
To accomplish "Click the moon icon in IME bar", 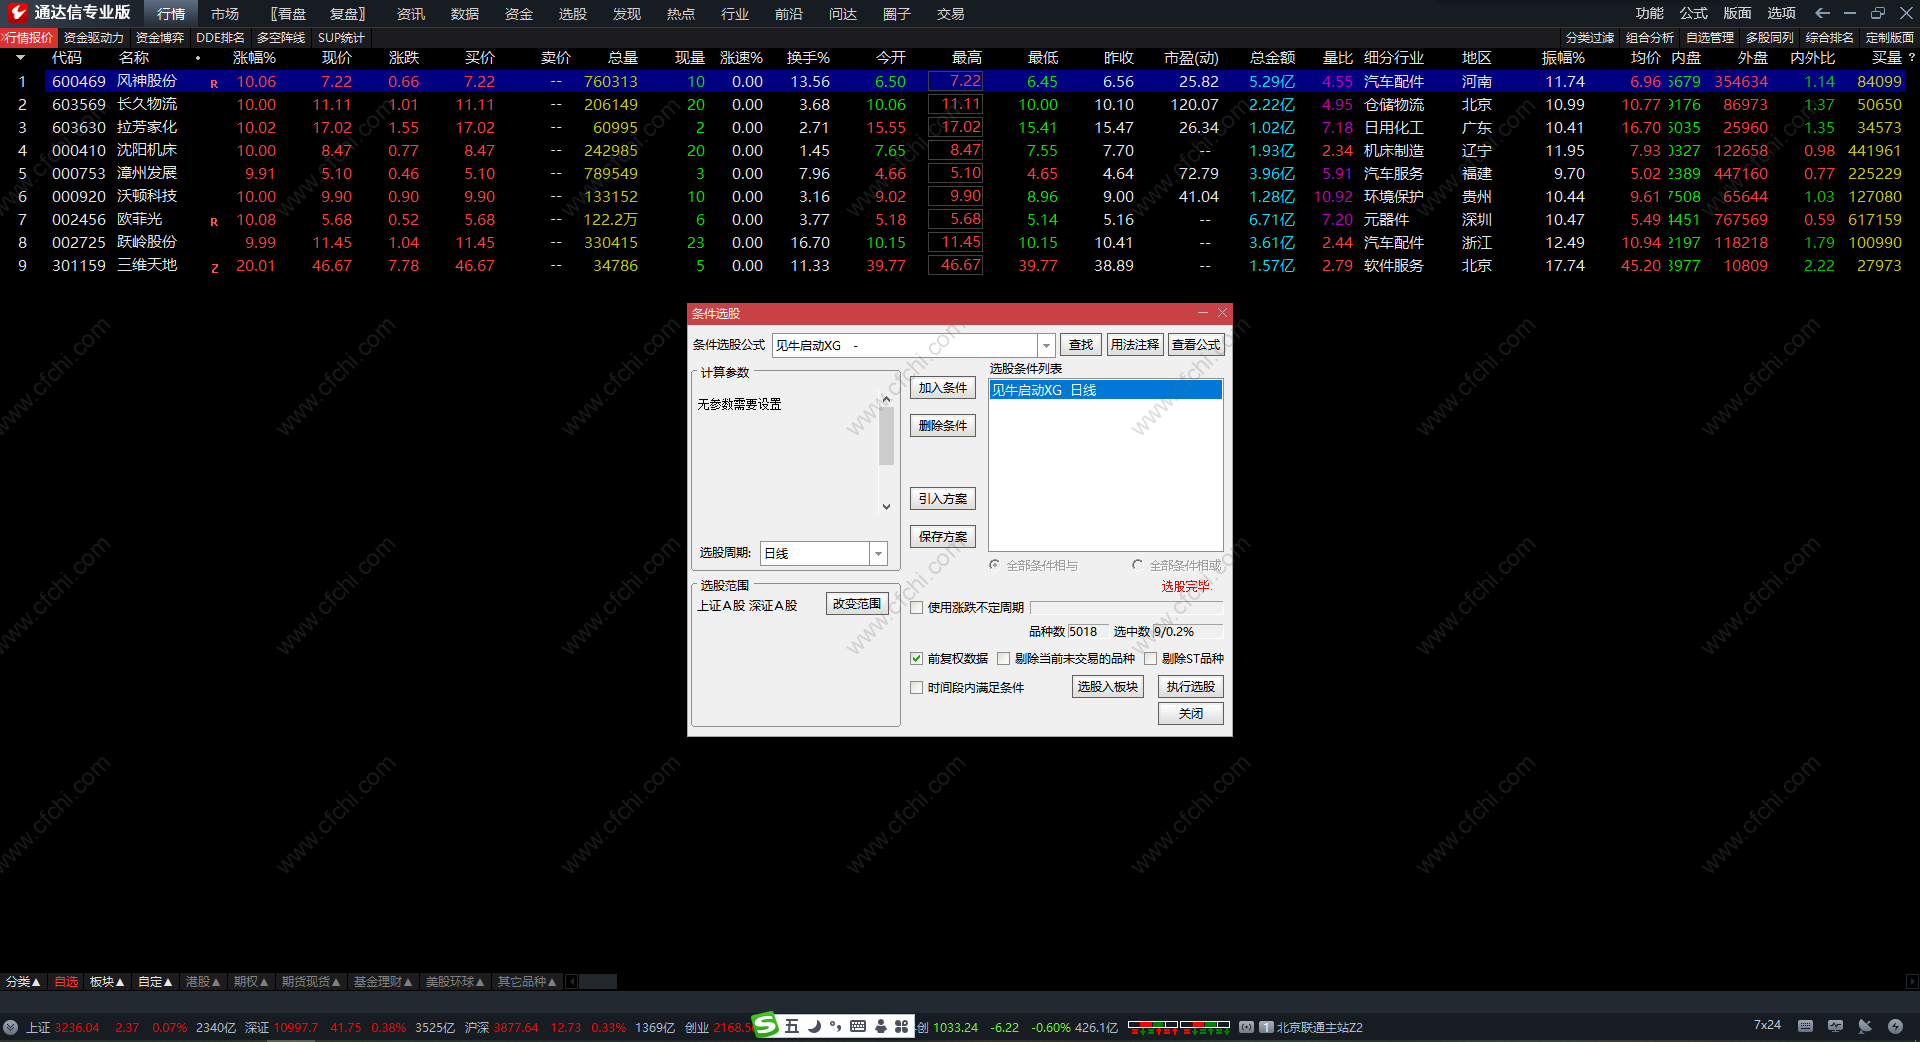I will point(814,1026).
